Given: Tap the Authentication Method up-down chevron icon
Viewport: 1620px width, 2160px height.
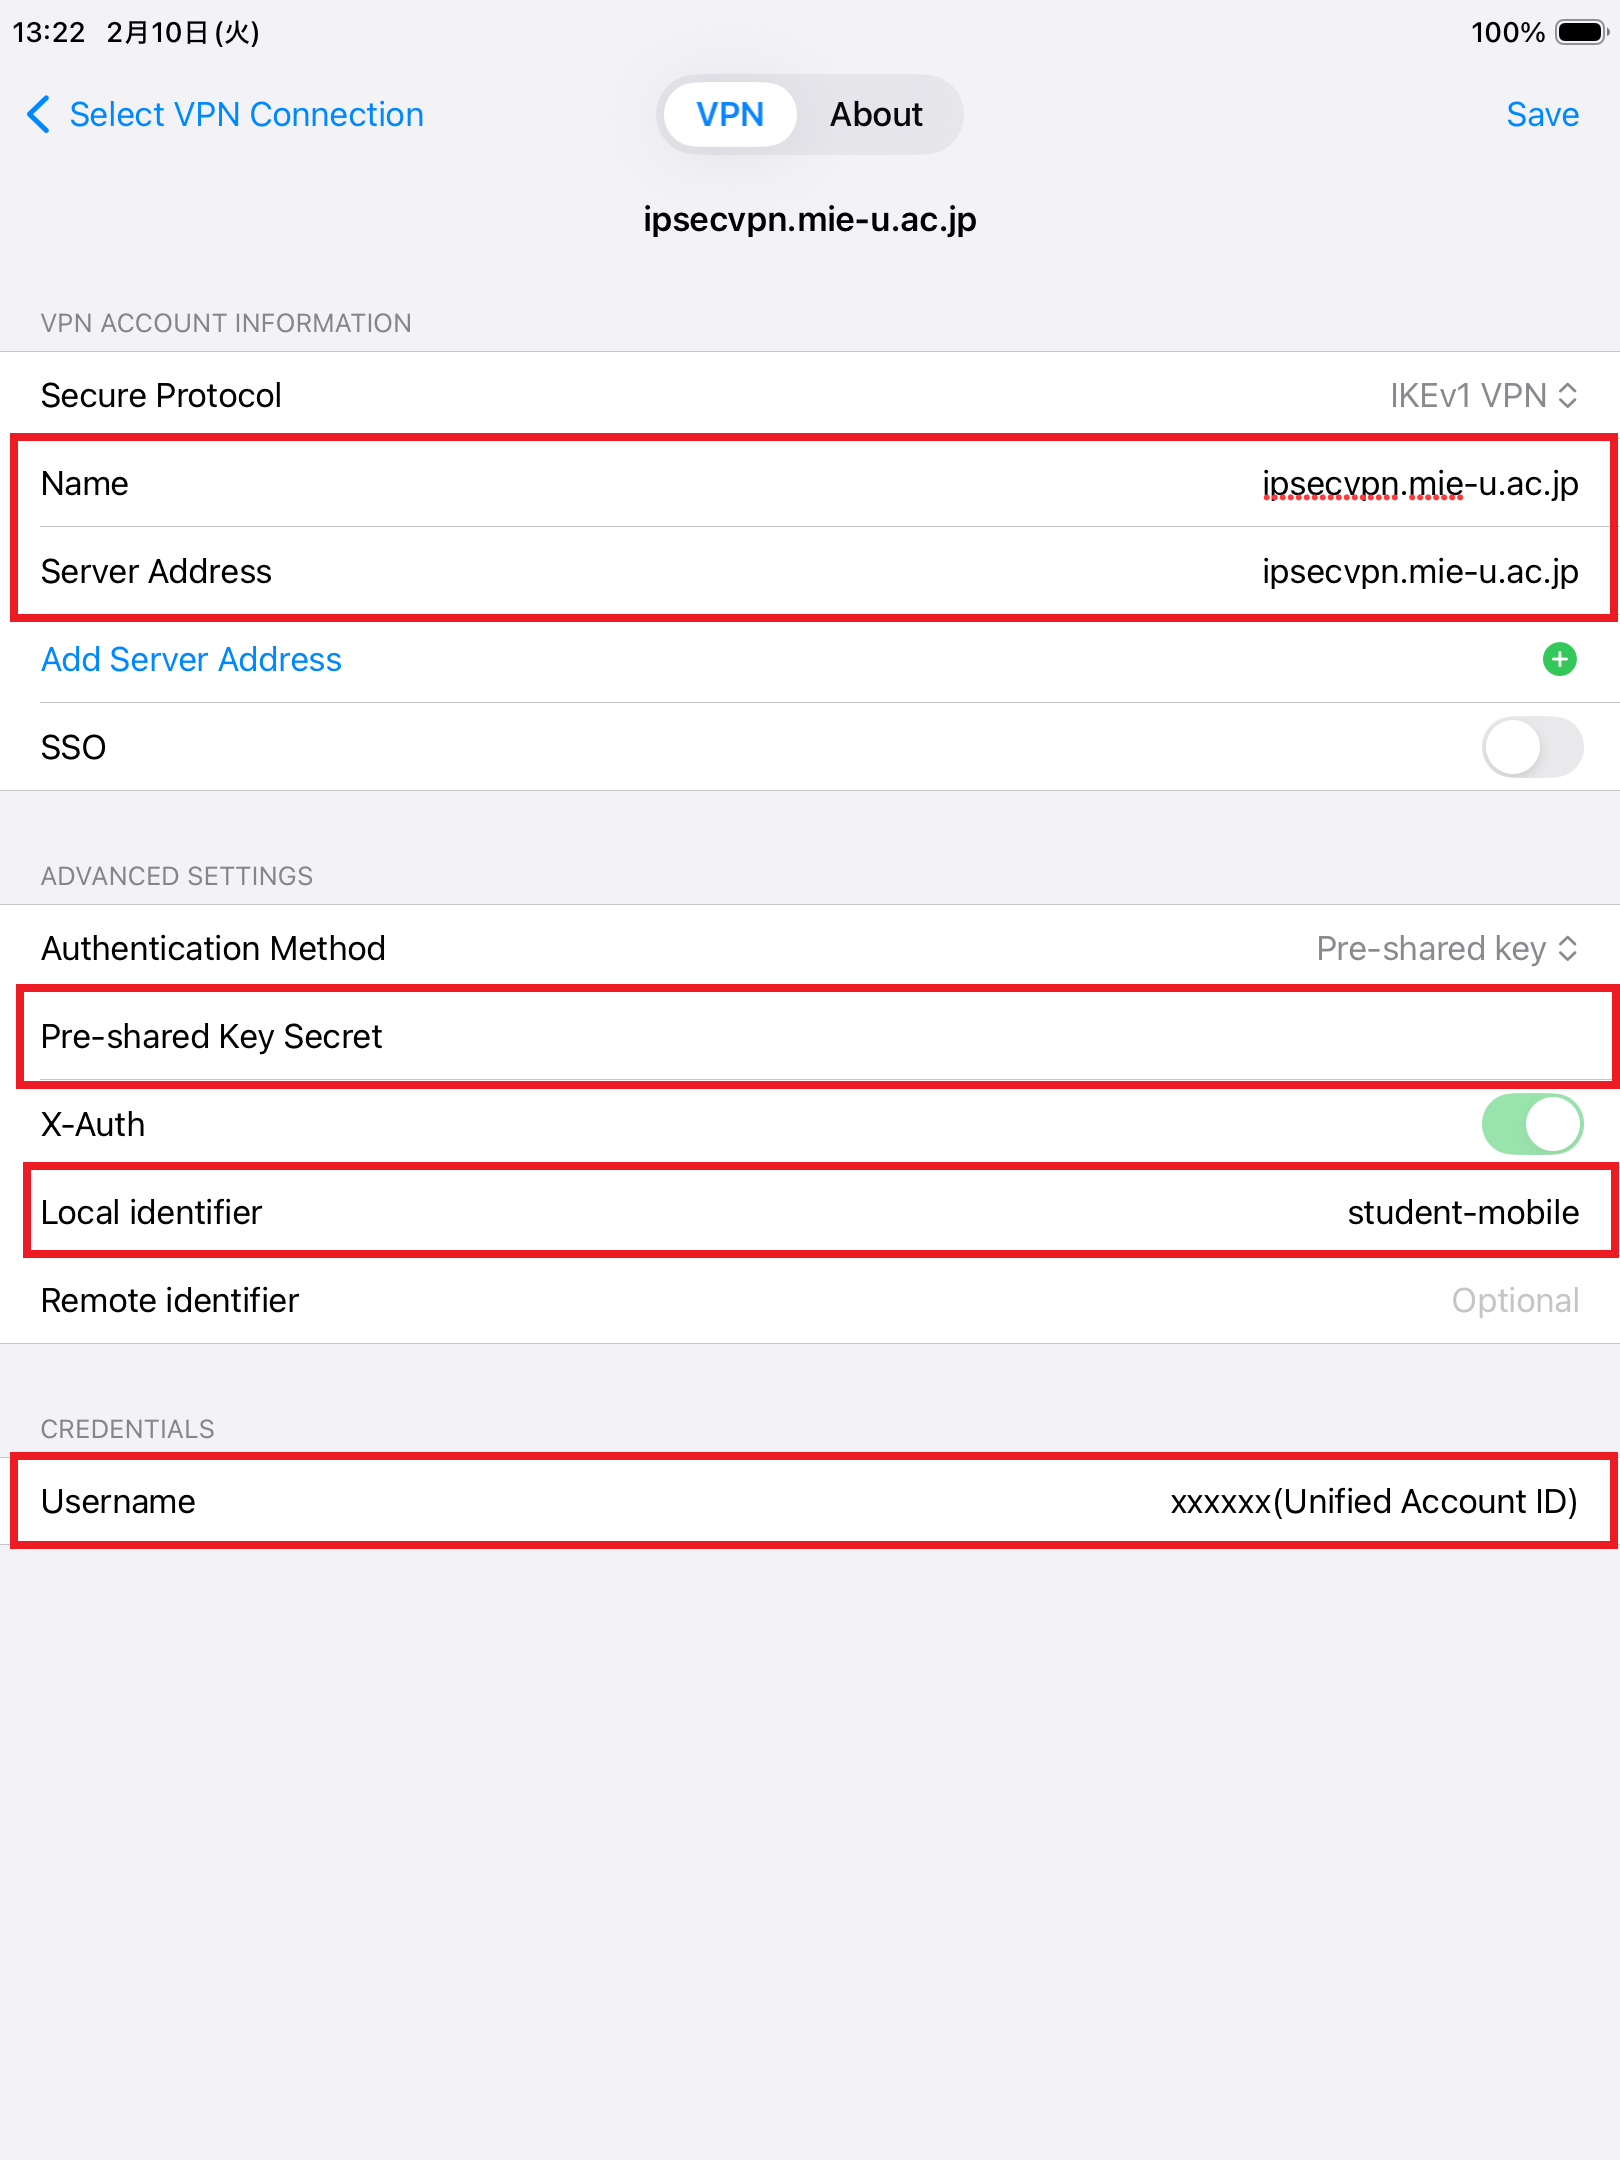Looking at the screenshot, I should [1568, 948].
